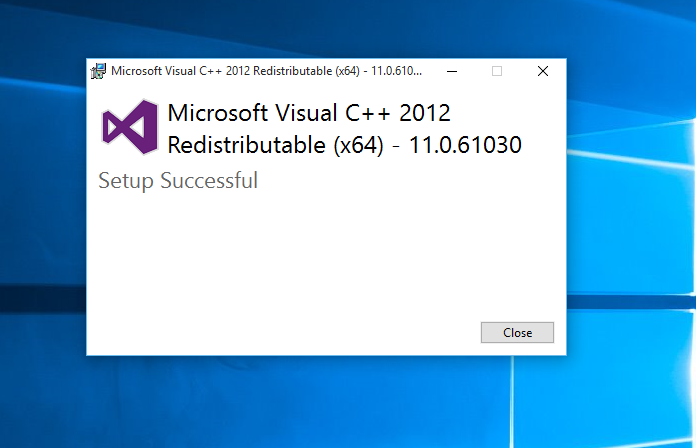696x448 pixels.
Task: Click the Close button in the setup dialog
Action: [x=517, y=333]
